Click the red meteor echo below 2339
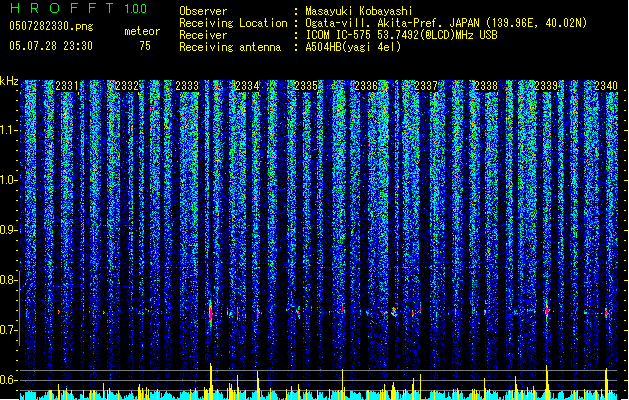Image resolution: width=629 pixels, height=400 pixels. [x=547, y=311]
